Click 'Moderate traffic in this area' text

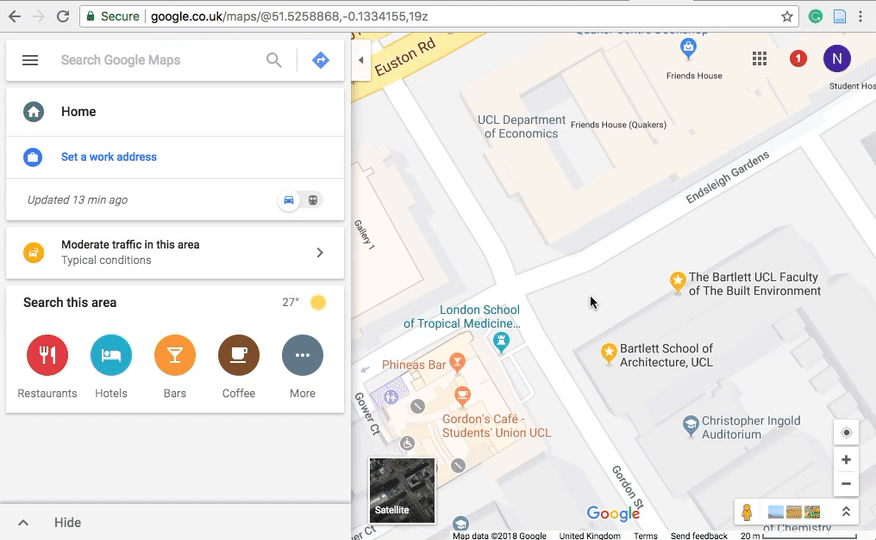[x=130, y=245]
